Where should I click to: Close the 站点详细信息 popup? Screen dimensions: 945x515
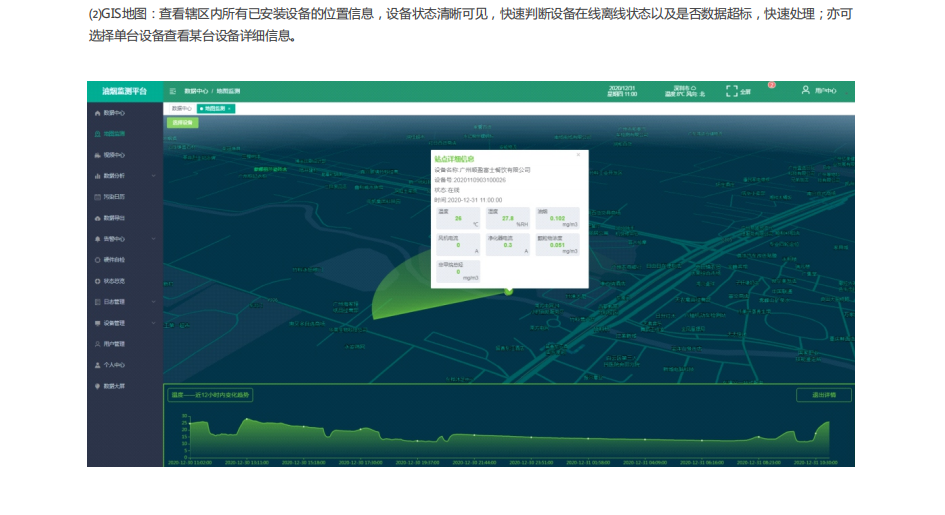(x=579, y=155)
